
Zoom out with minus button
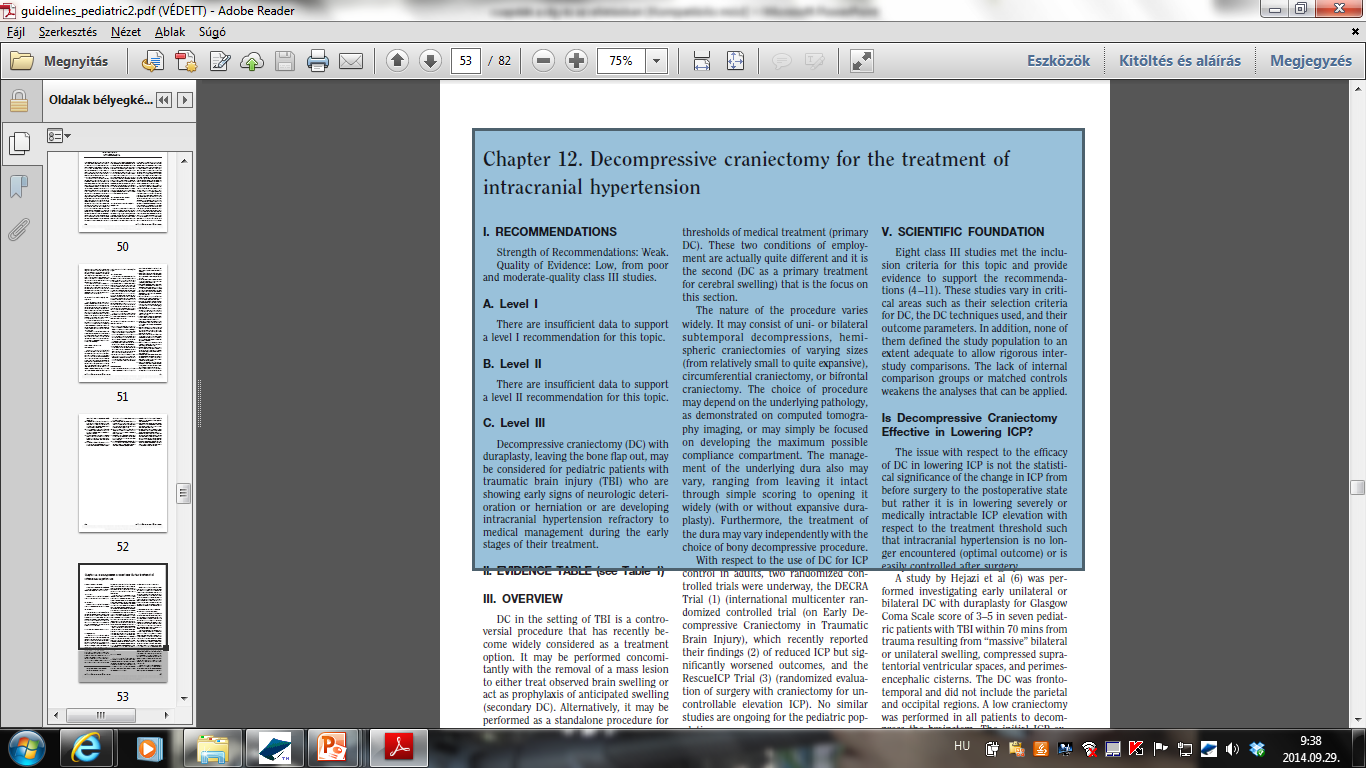544,61
